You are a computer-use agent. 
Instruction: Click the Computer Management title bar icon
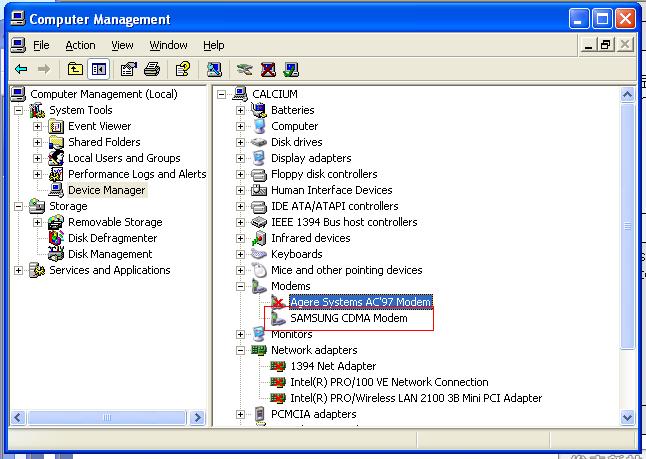pyautogui.click(x=18, y=19)
